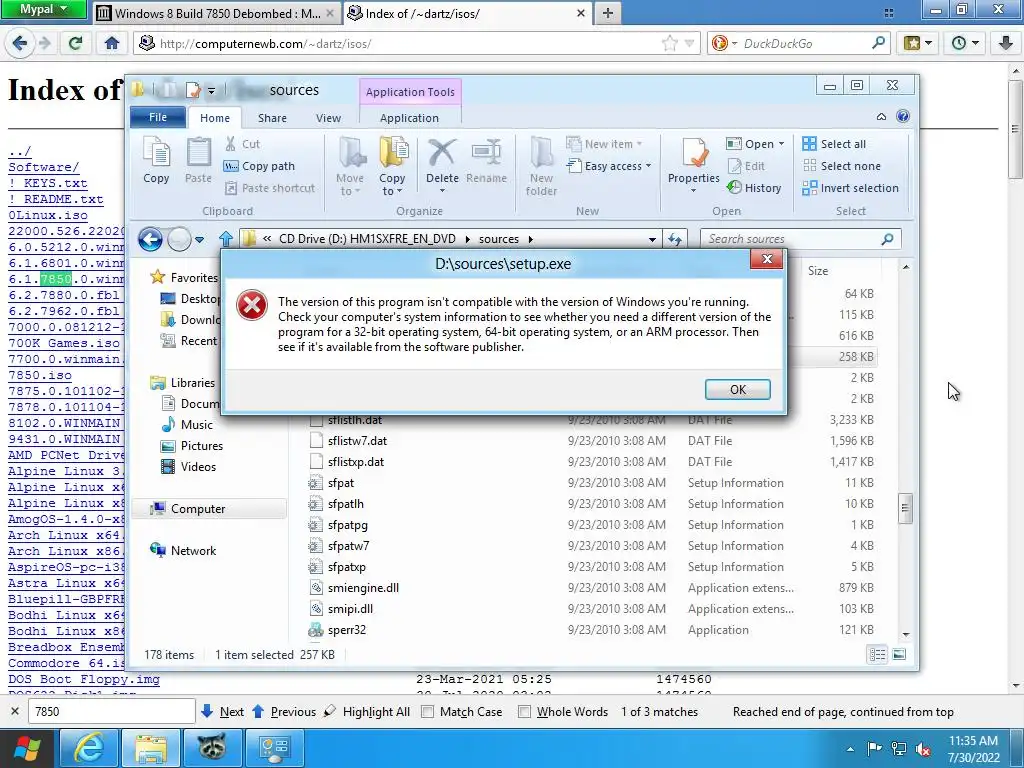Click the Delete icon in the Organize group

(x=442, y=165)
